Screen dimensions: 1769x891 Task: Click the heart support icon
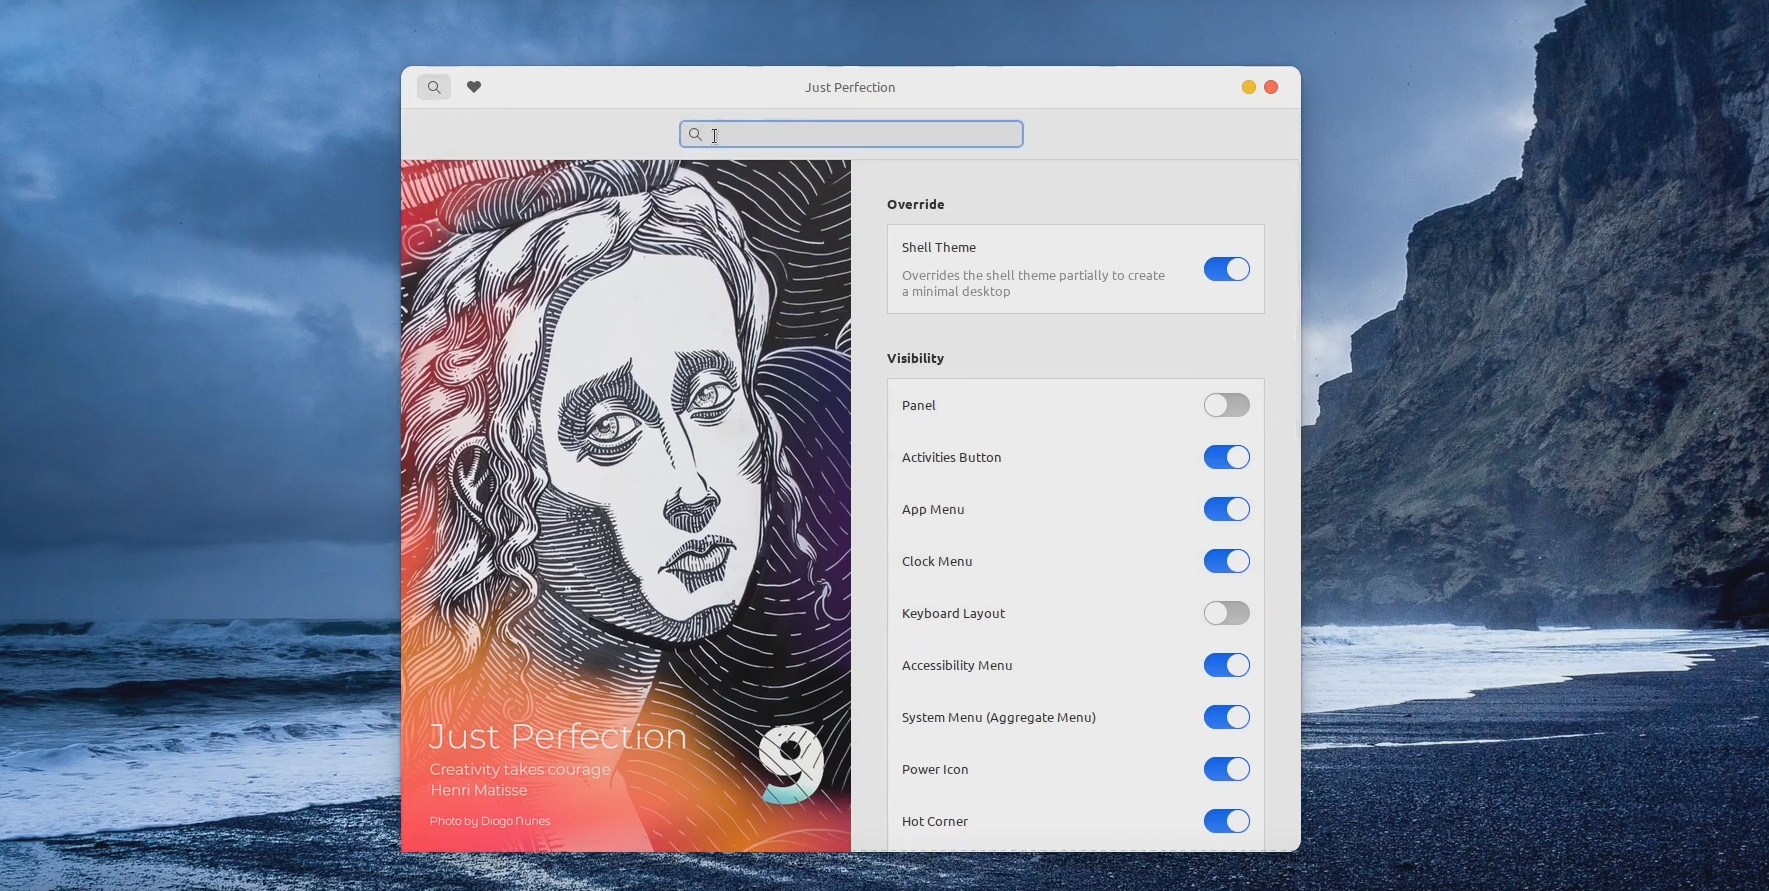[x=474, y=87]
